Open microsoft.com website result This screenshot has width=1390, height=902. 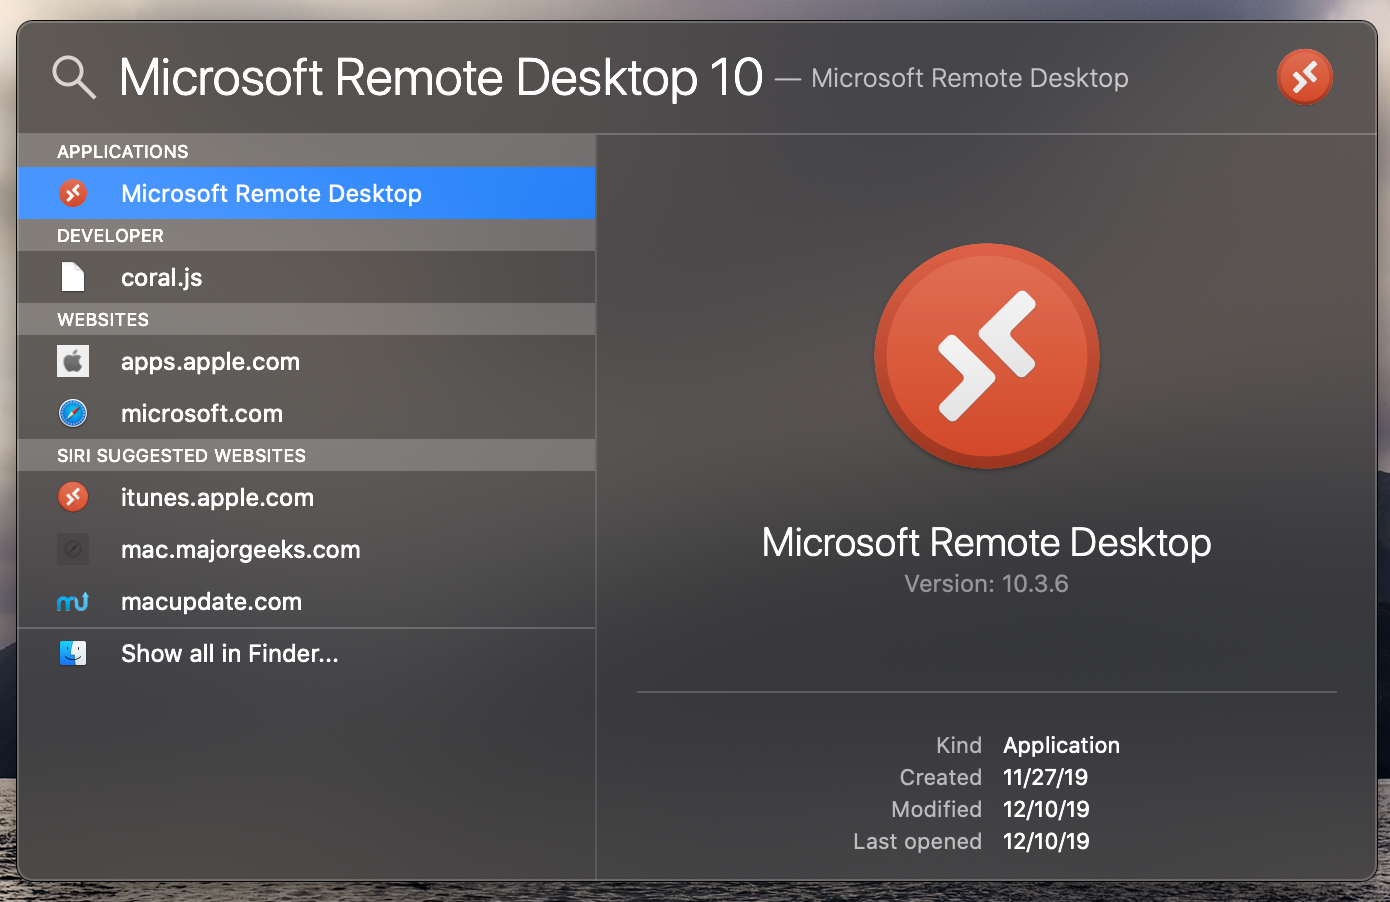306,413
